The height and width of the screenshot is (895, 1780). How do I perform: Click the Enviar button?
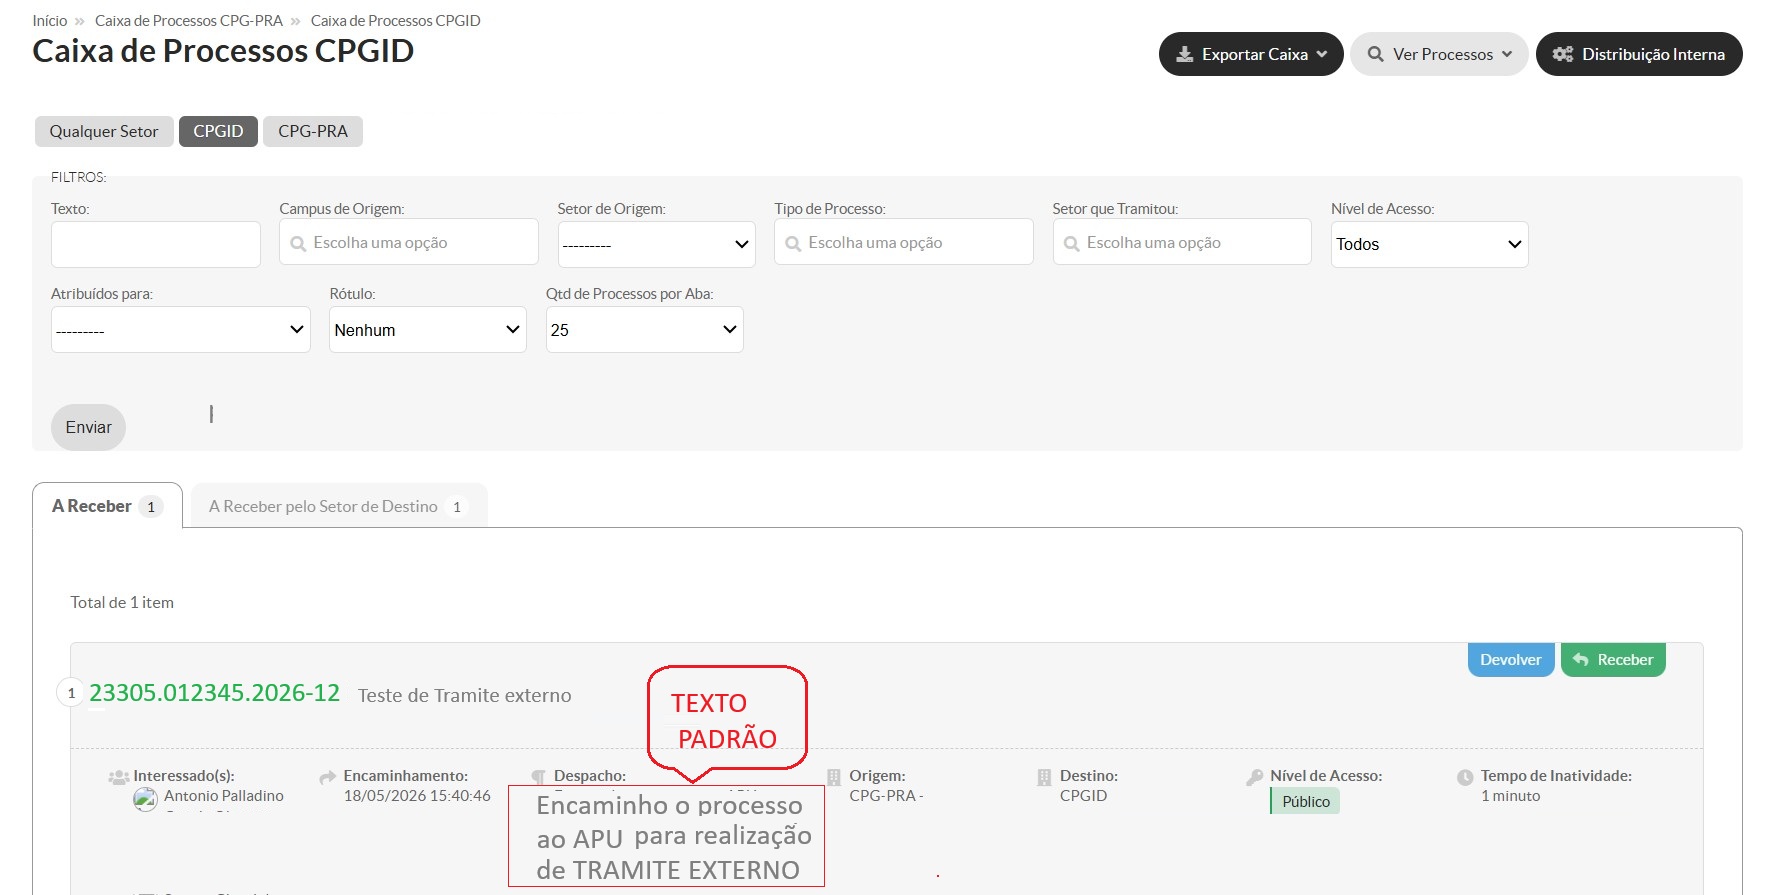(88, 427)
